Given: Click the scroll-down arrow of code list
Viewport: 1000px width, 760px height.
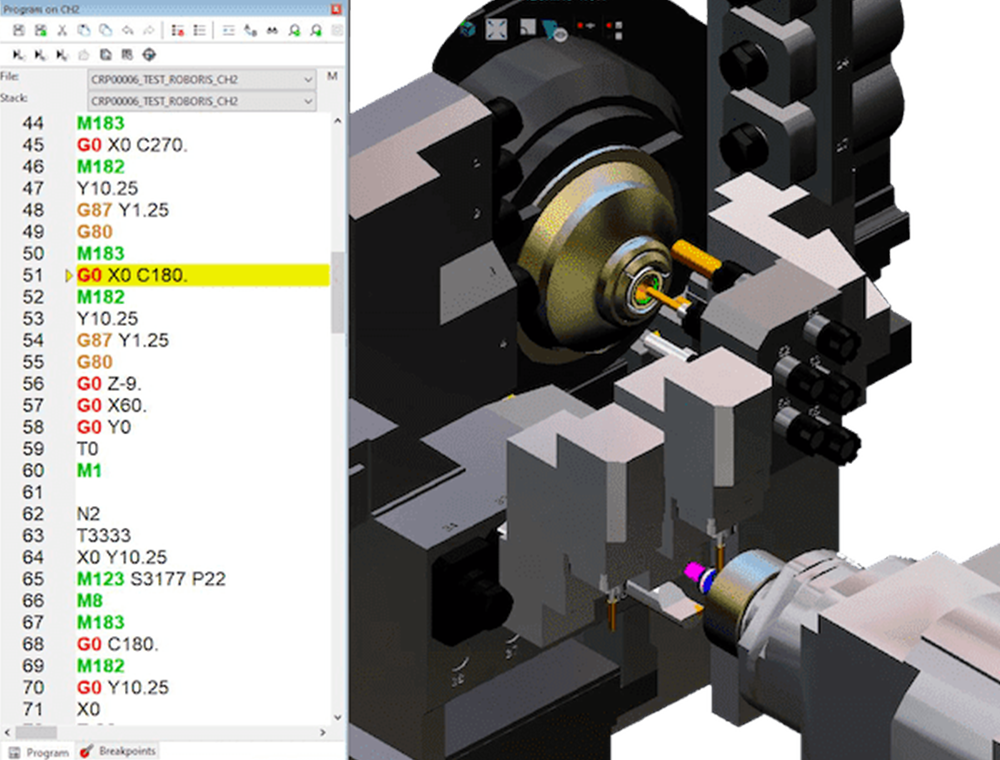Looking at the screenshot, I should tap(338, 717).
